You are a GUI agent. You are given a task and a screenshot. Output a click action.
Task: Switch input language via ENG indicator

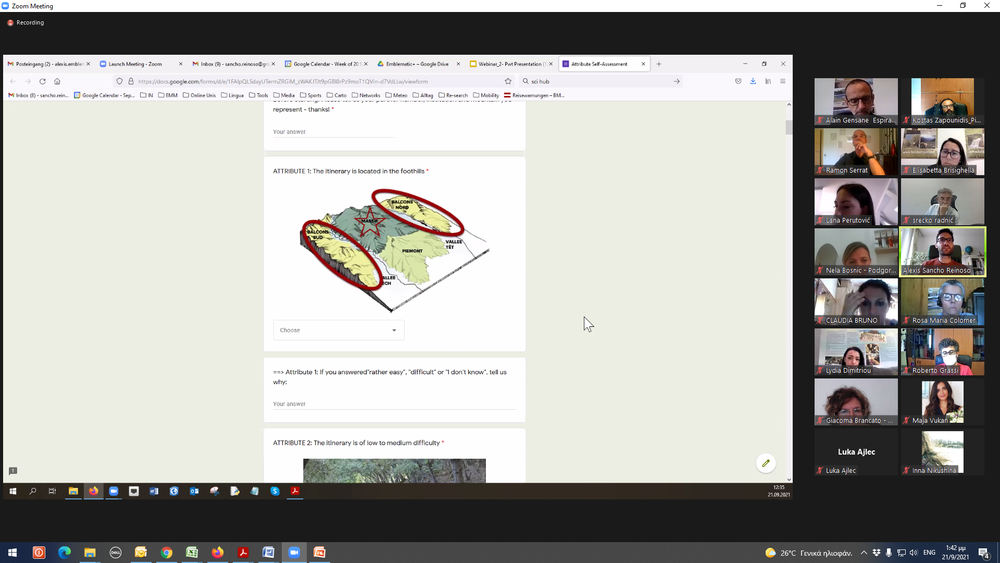(x=928, y=552)
